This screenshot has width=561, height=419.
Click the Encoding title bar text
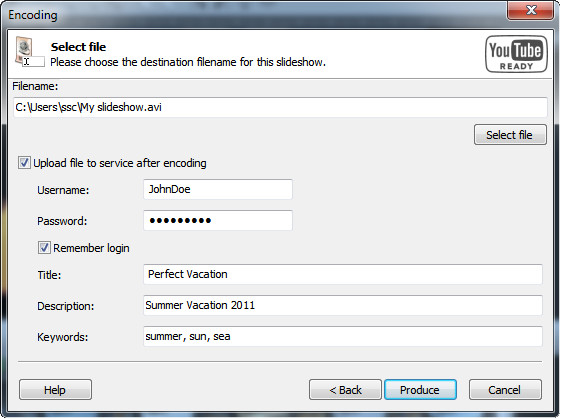[x=33, y=15]
